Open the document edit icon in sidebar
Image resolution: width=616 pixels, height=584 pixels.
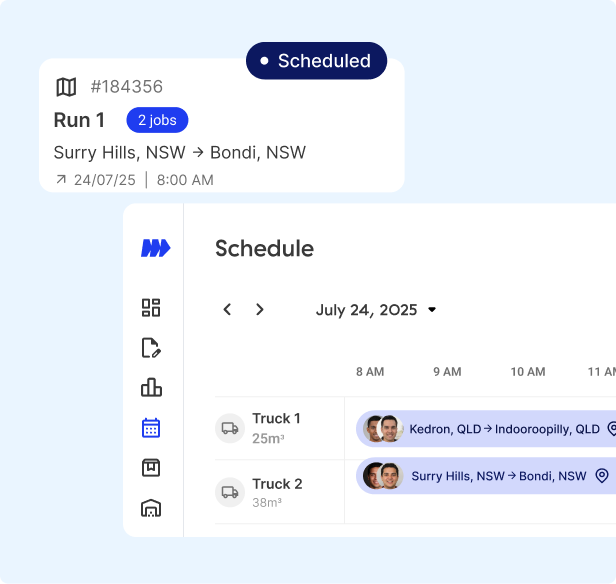point(151,348)
